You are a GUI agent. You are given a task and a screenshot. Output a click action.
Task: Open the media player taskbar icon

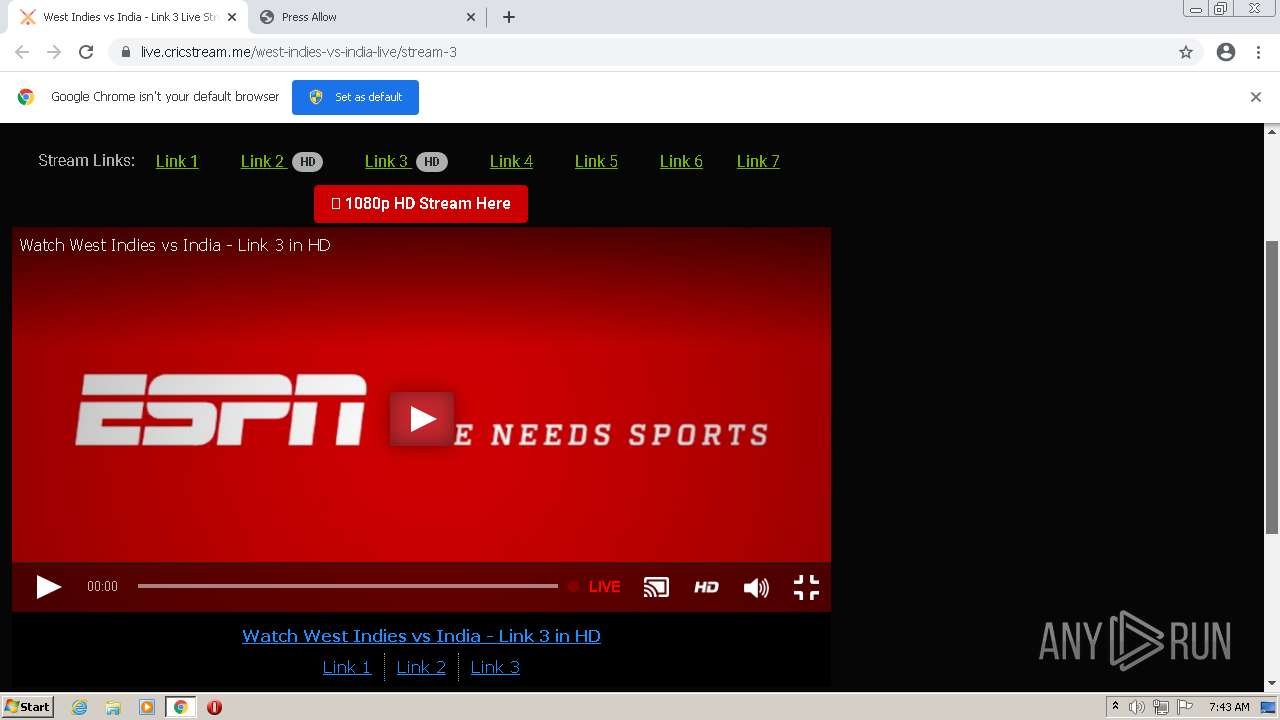(147, 707)
